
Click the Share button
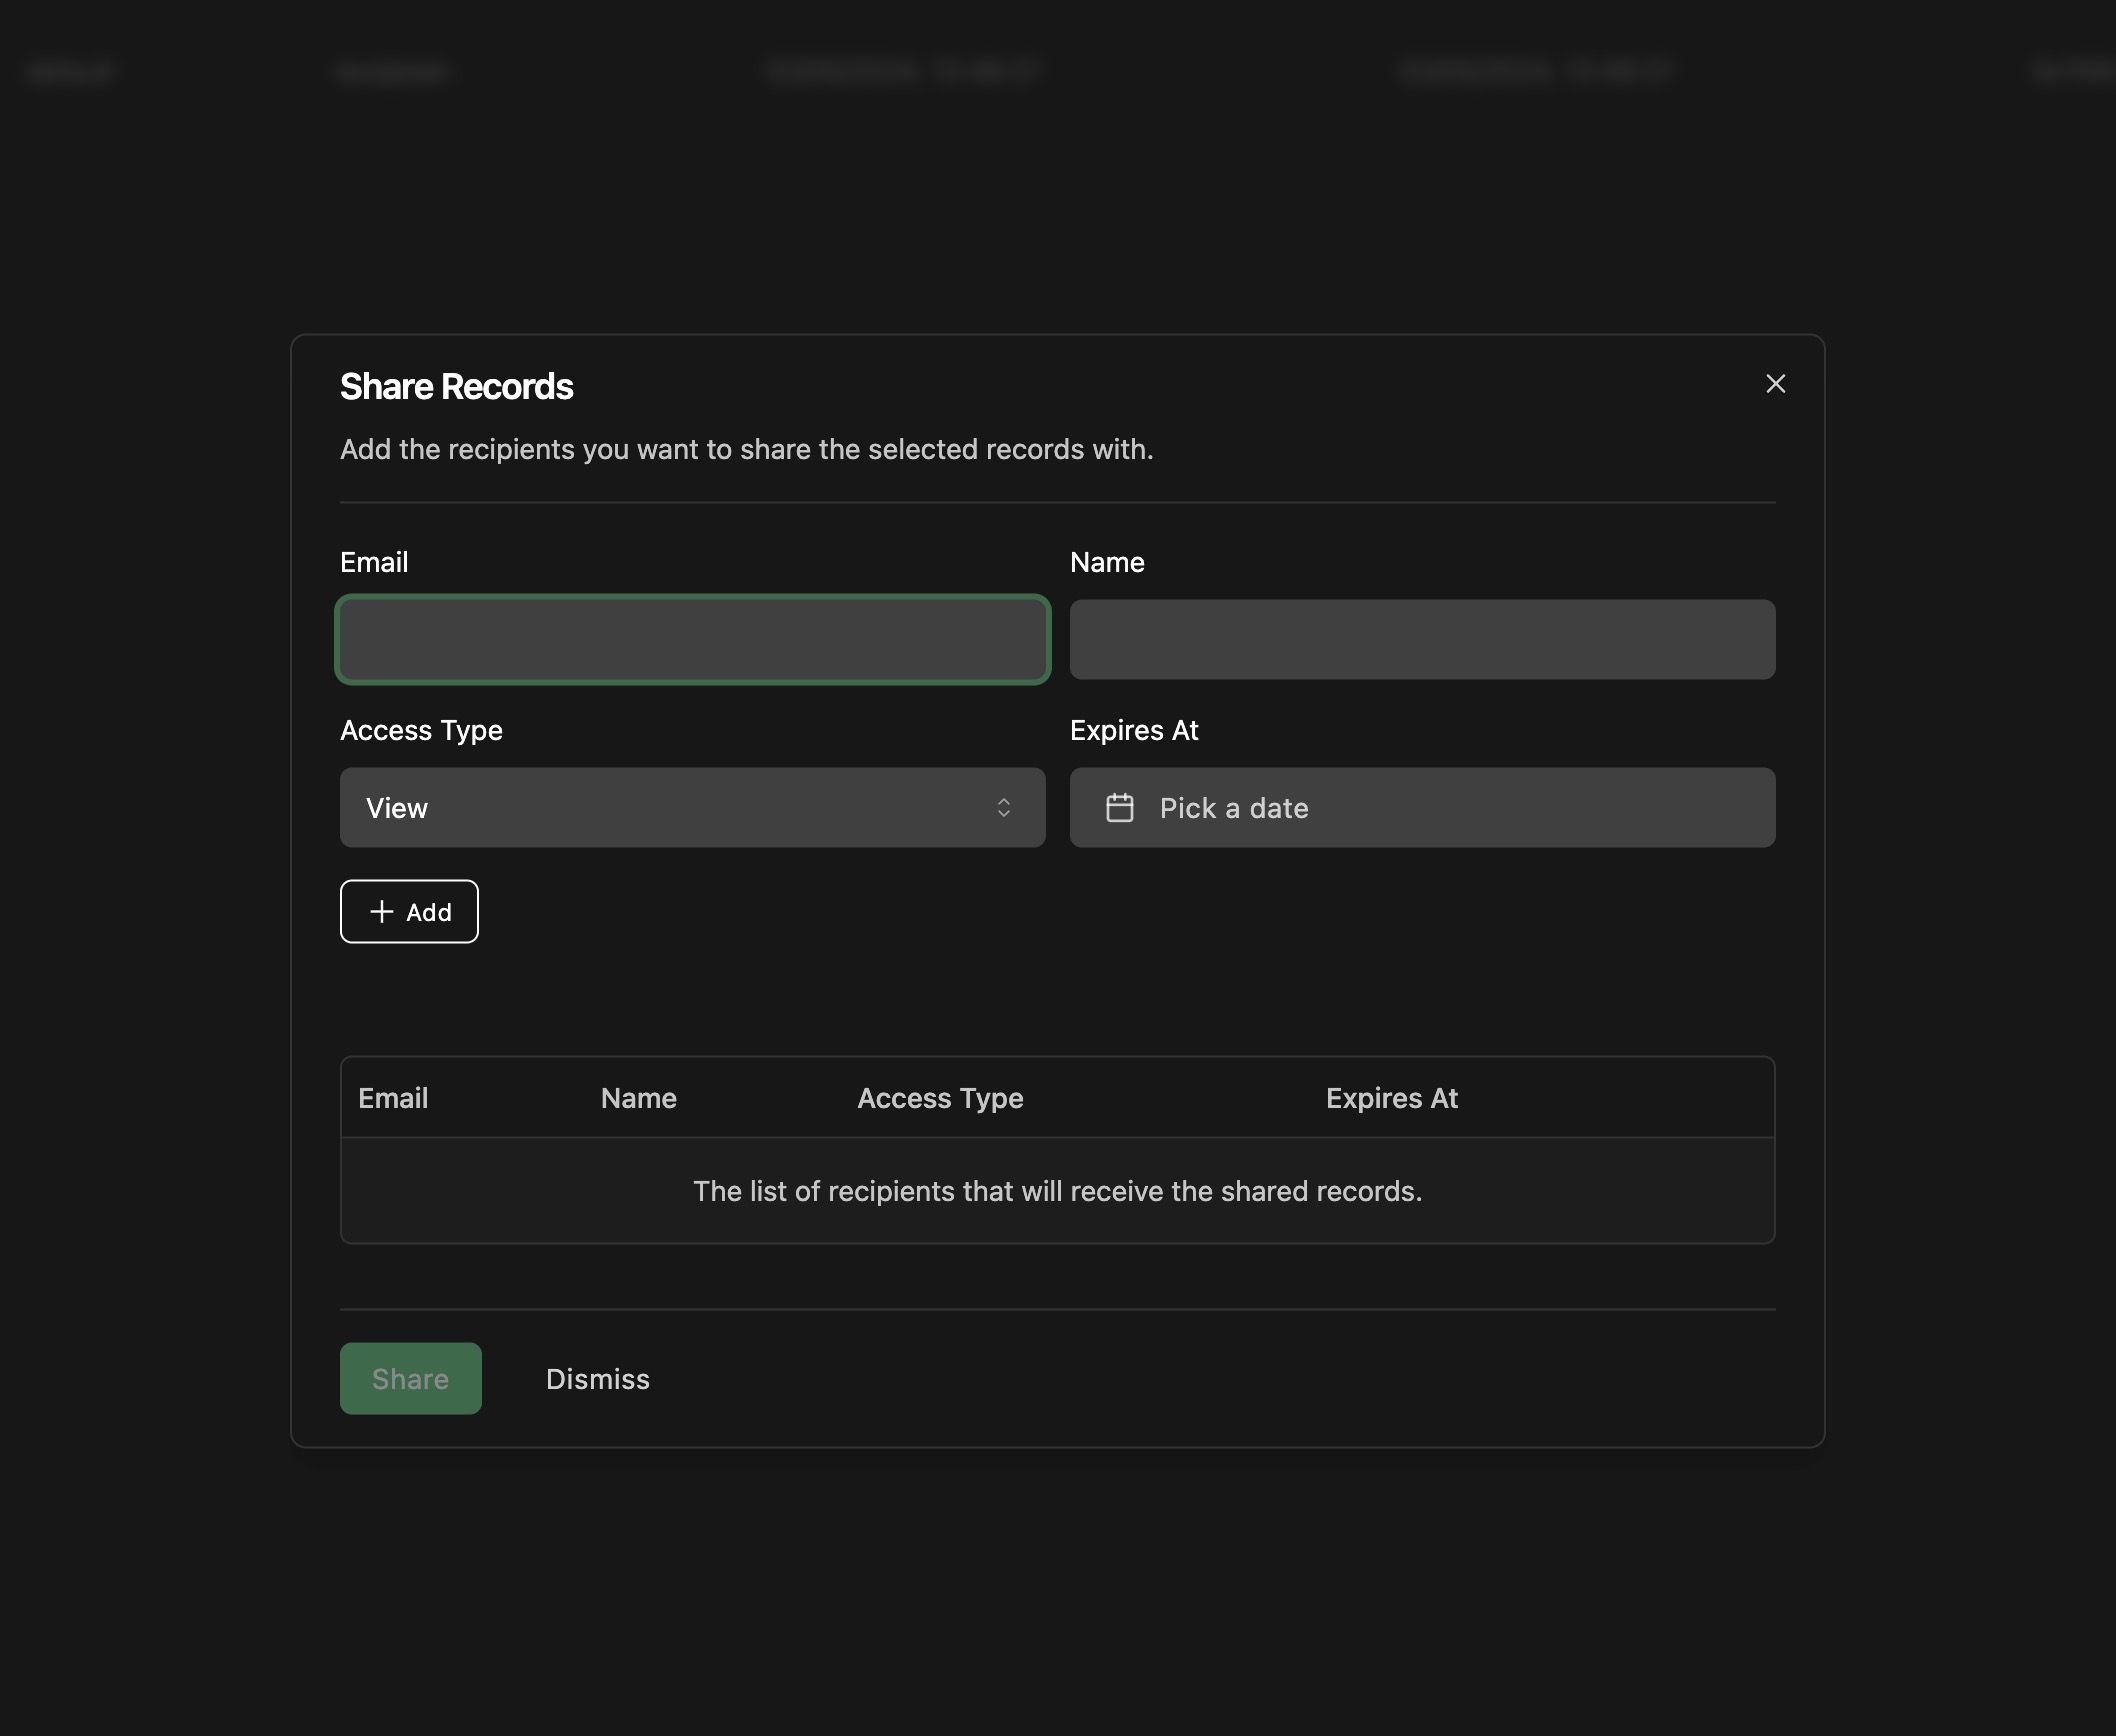pyautogui.click(x=409, y=1378)
